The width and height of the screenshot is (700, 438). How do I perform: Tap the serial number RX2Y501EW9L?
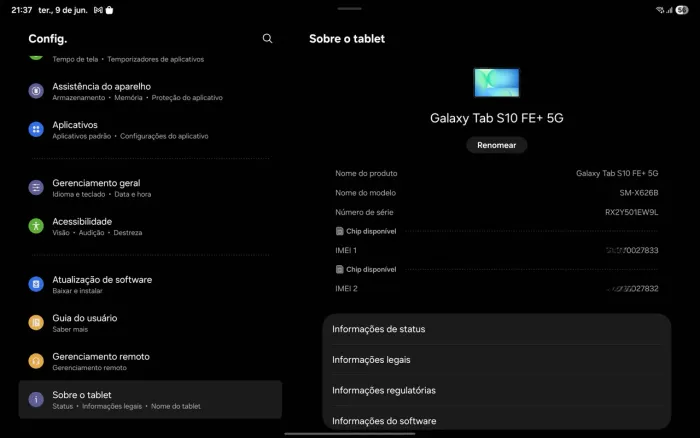click(631, 212)
